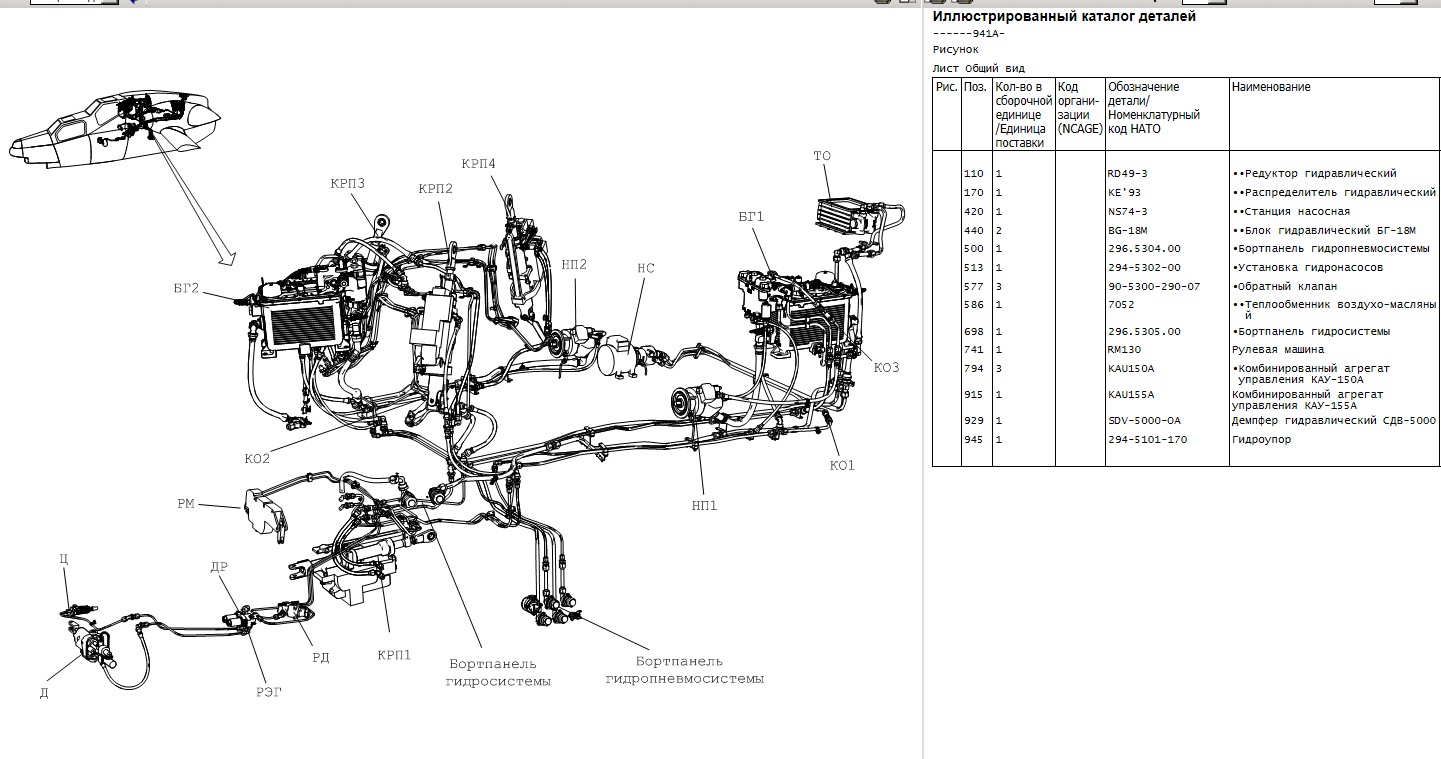This screenshot has width=1441, height=759.
Task: Select the КРП1 callout label
Action: pyautogui.click(x=394, y=655)
